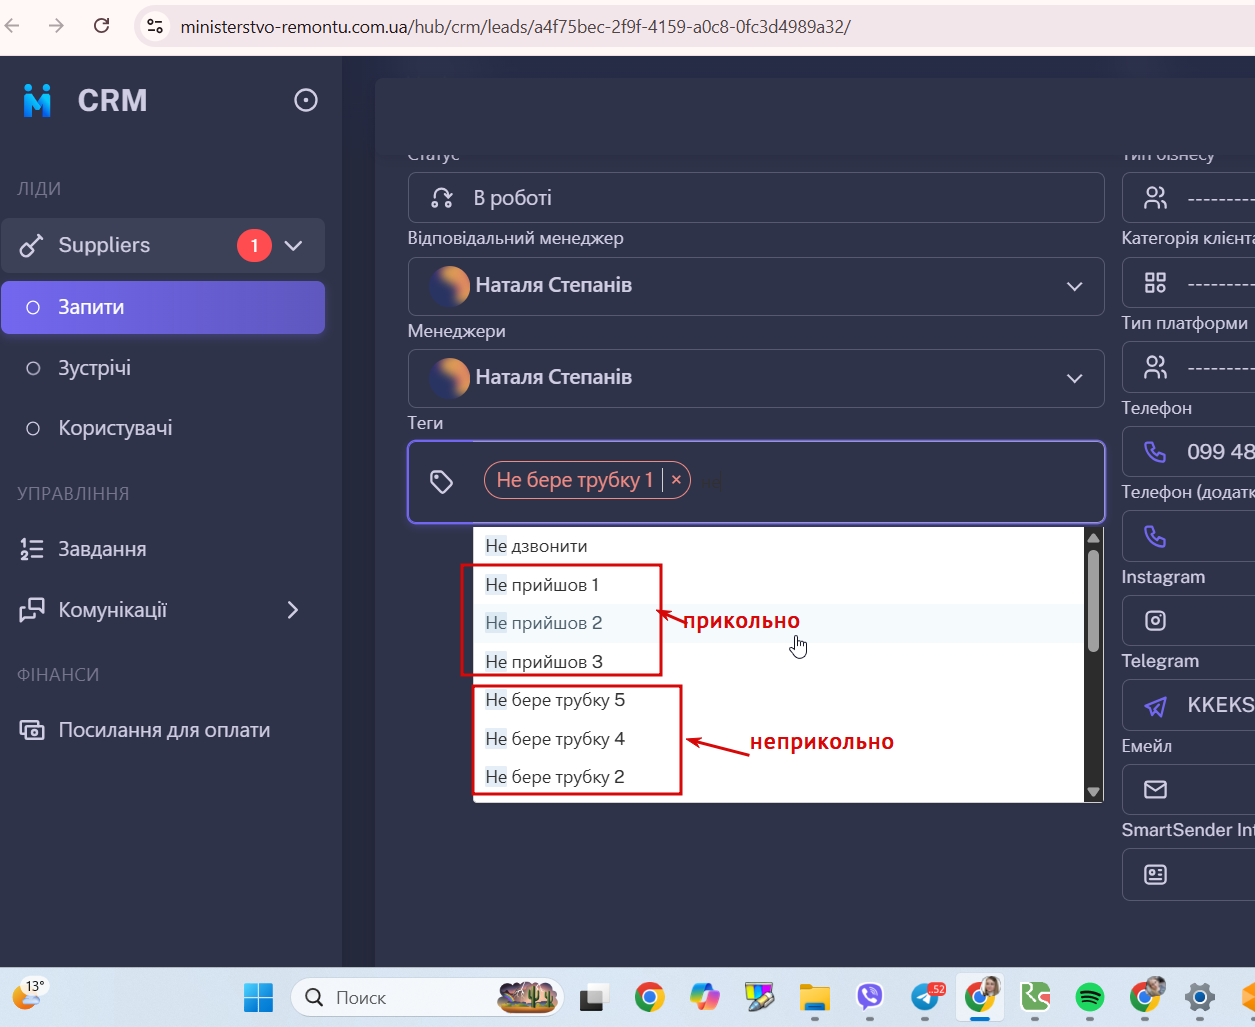This screenshot has width=1255, height=1027.
Task: Click the Тип бізнесу people icon
Action: pyautogui.click(x=1156, y=198)
